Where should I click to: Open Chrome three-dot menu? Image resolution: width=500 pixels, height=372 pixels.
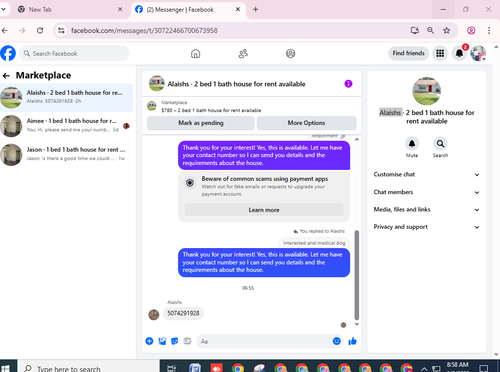489,30
